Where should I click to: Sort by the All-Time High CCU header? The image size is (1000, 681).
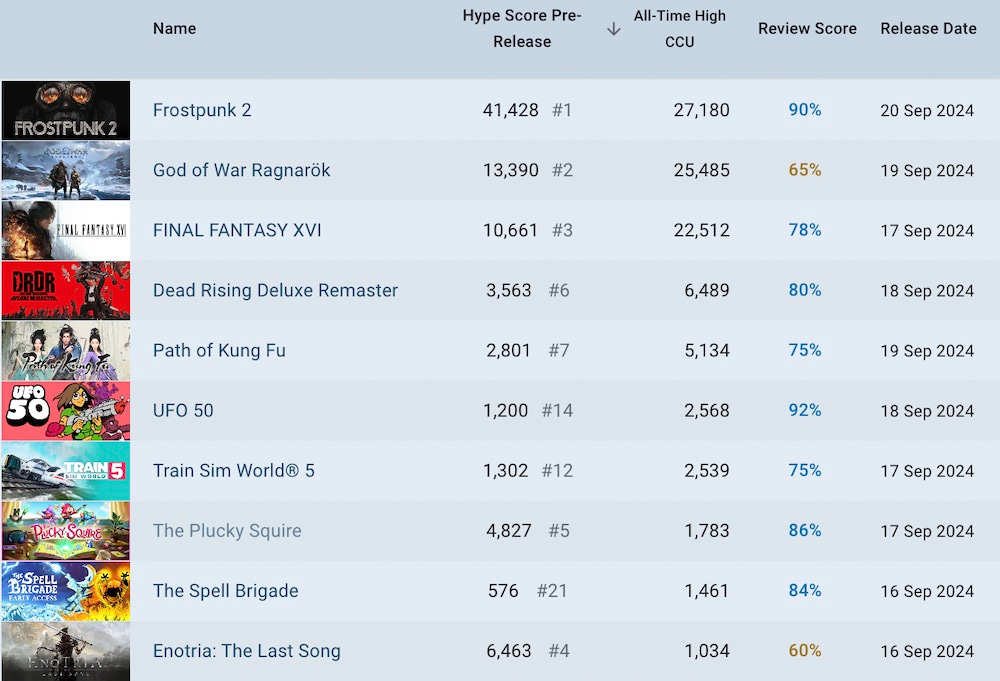[680, 28]
